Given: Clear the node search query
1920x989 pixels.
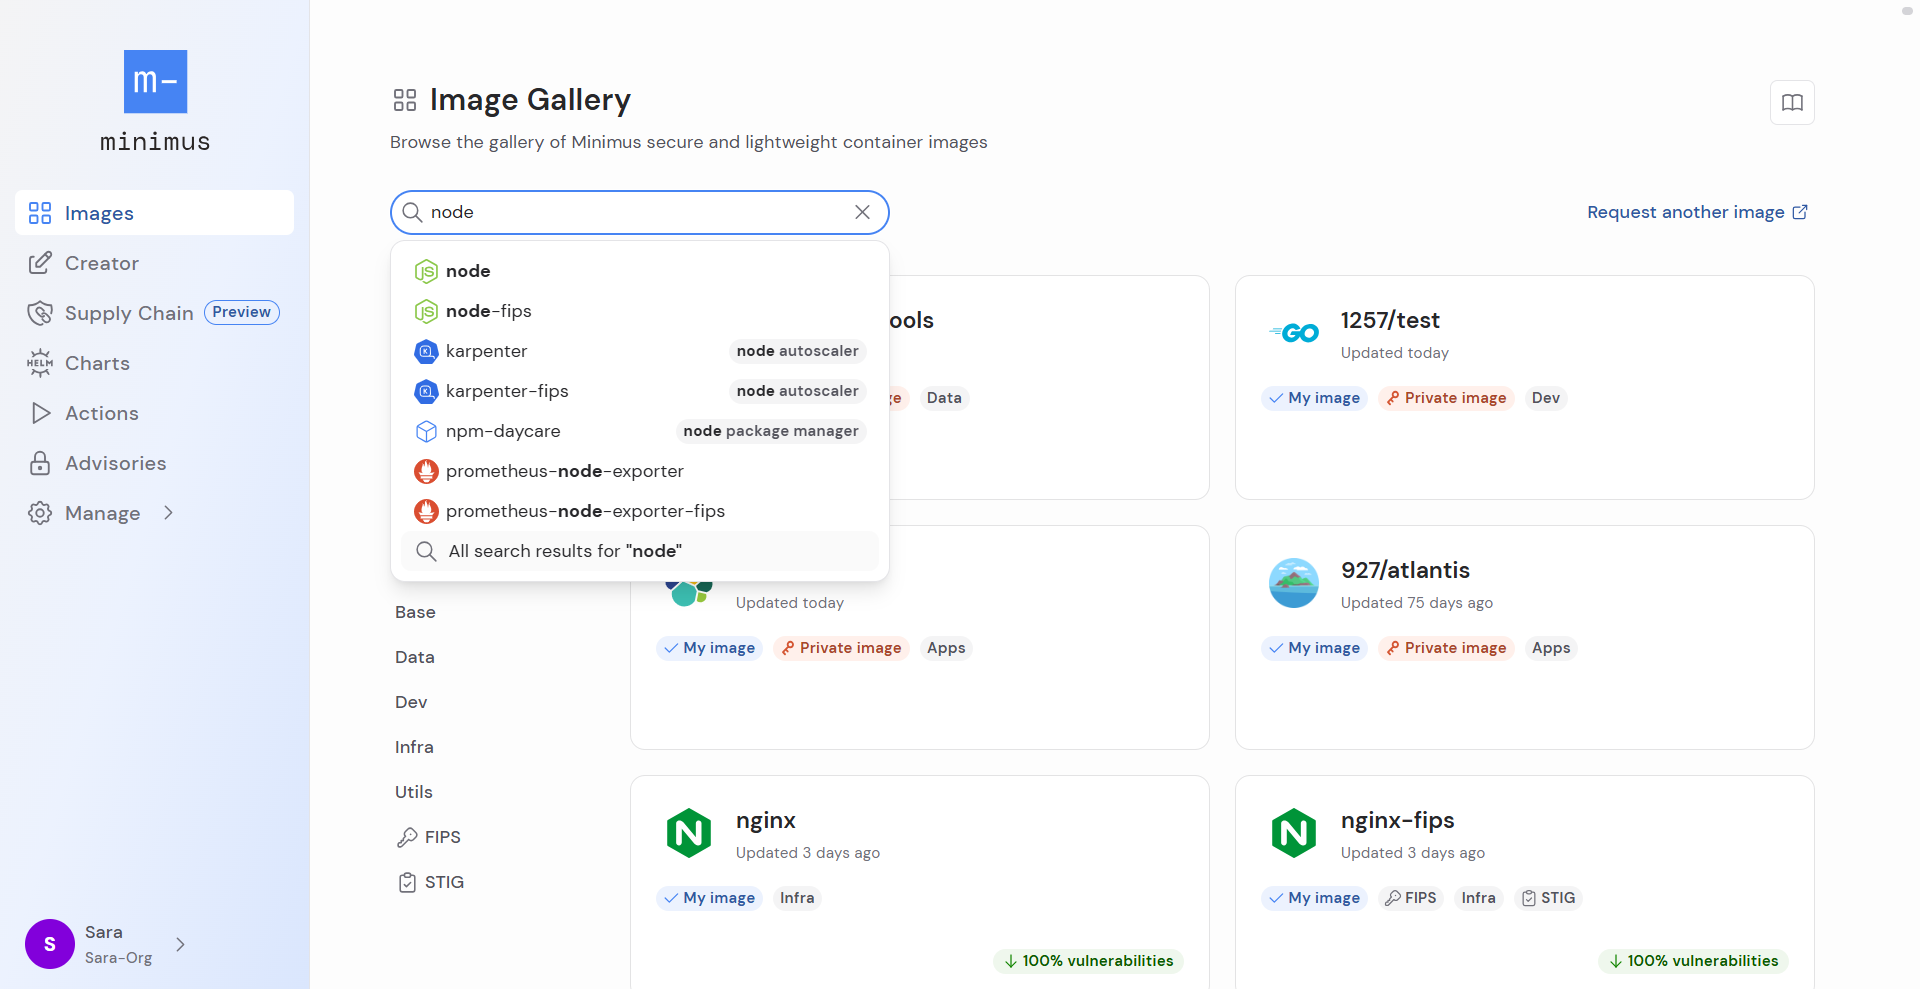Looking at the screenshot, I should point(861,212).
